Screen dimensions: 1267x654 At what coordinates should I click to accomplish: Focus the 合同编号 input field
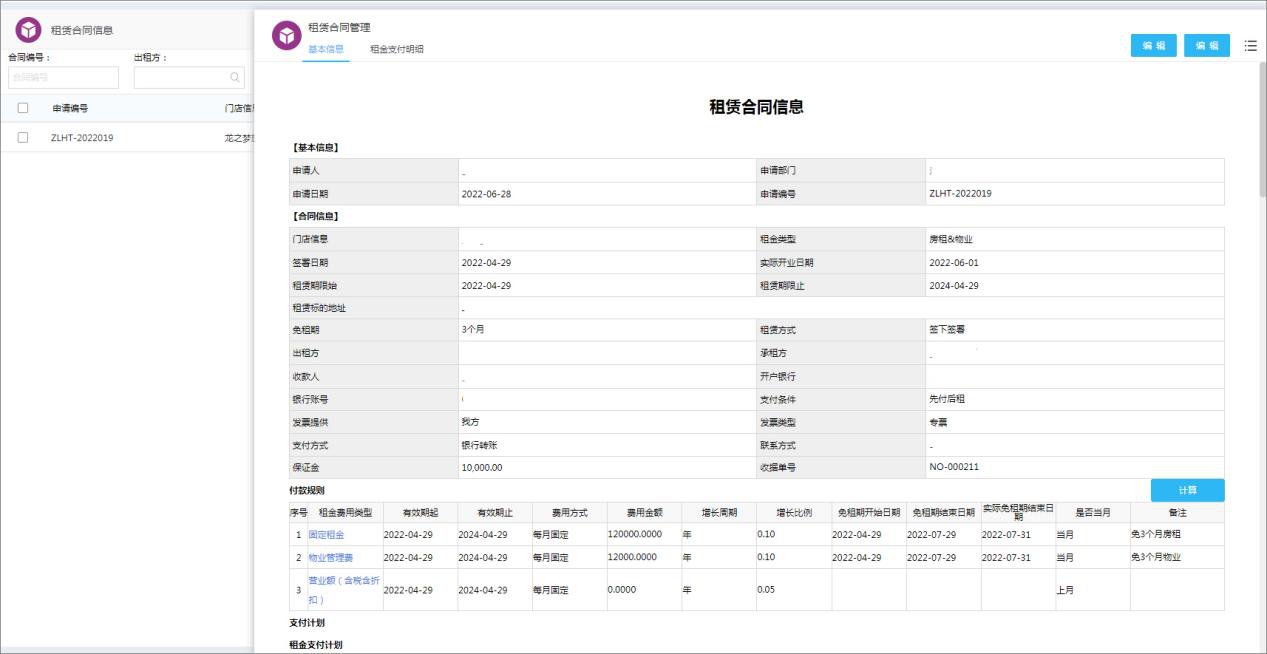coord(63,77)
